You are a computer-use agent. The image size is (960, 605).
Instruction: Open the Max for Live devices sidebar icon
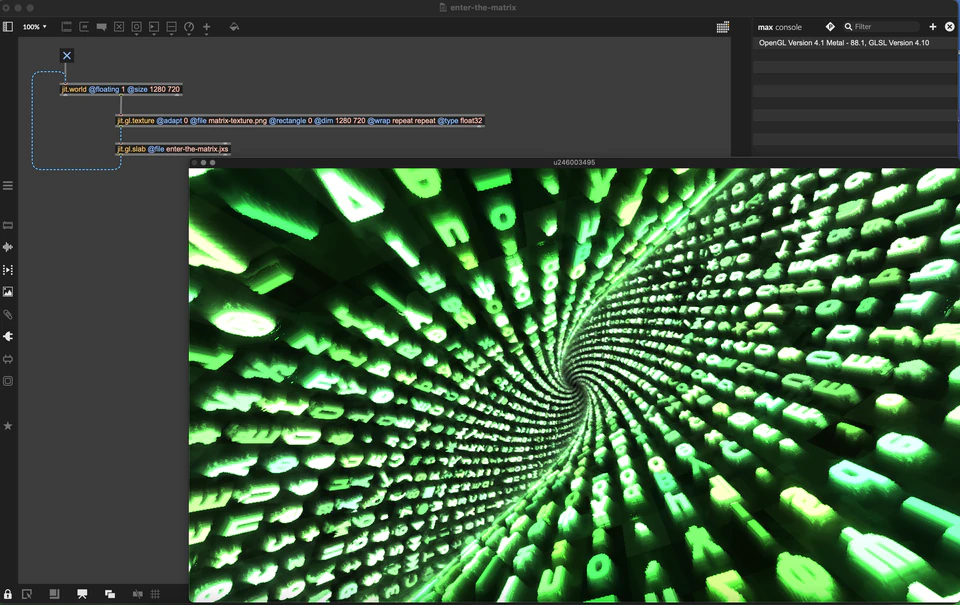coord(8,359)
